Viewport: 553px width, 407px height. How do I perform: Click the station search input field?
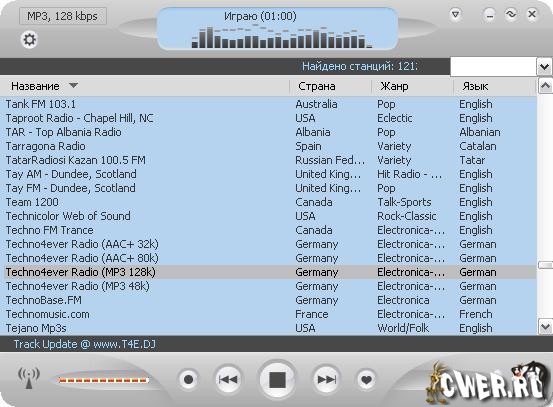[x=493, y=67]
